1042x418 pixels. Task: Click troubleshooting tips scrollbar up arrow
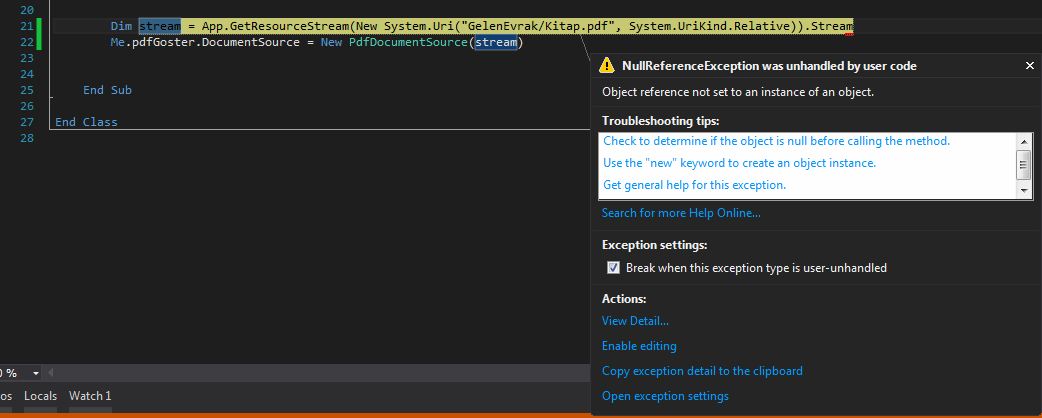(1024, 141)
